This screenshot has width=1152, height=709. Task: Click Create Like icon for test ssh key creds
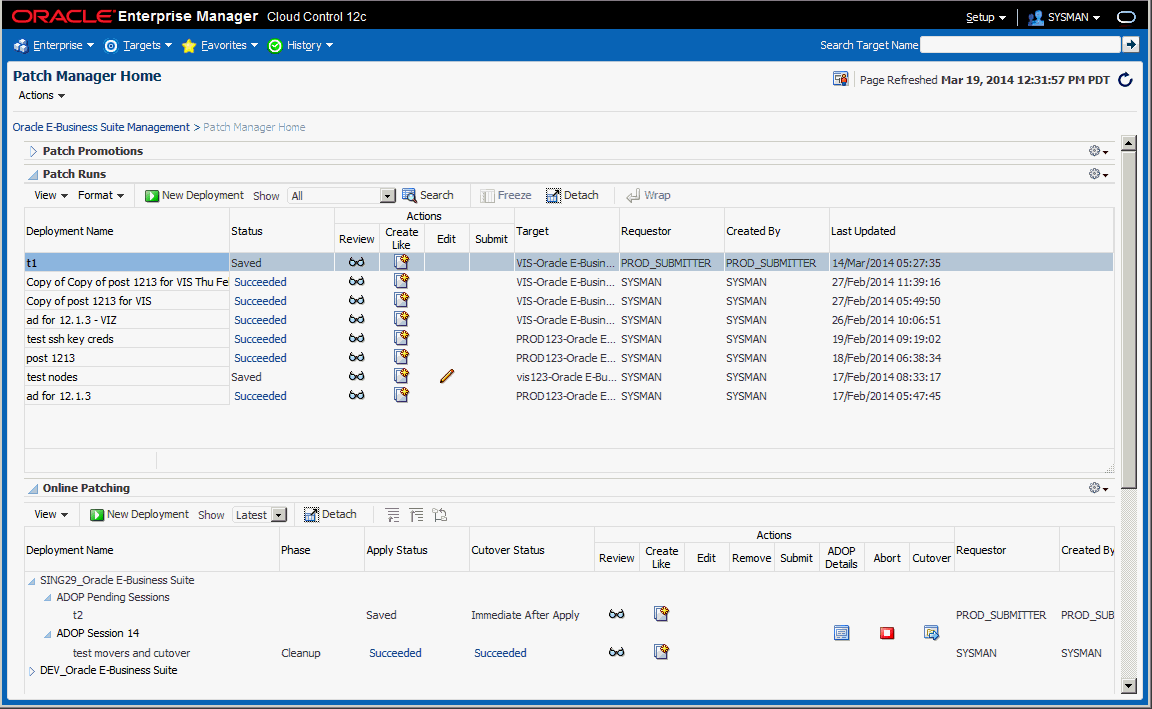pos(401,338)
